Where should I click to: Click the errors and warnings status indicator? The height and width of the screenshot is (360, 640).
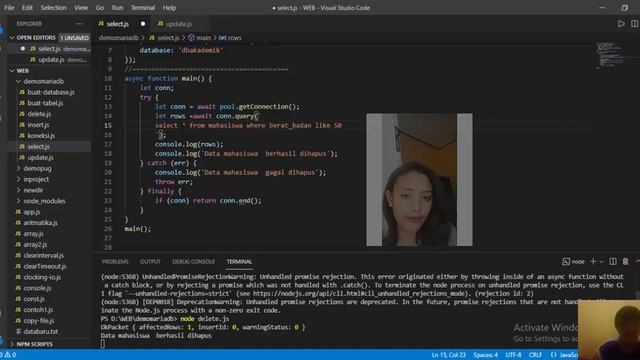(x=9, y=355)
